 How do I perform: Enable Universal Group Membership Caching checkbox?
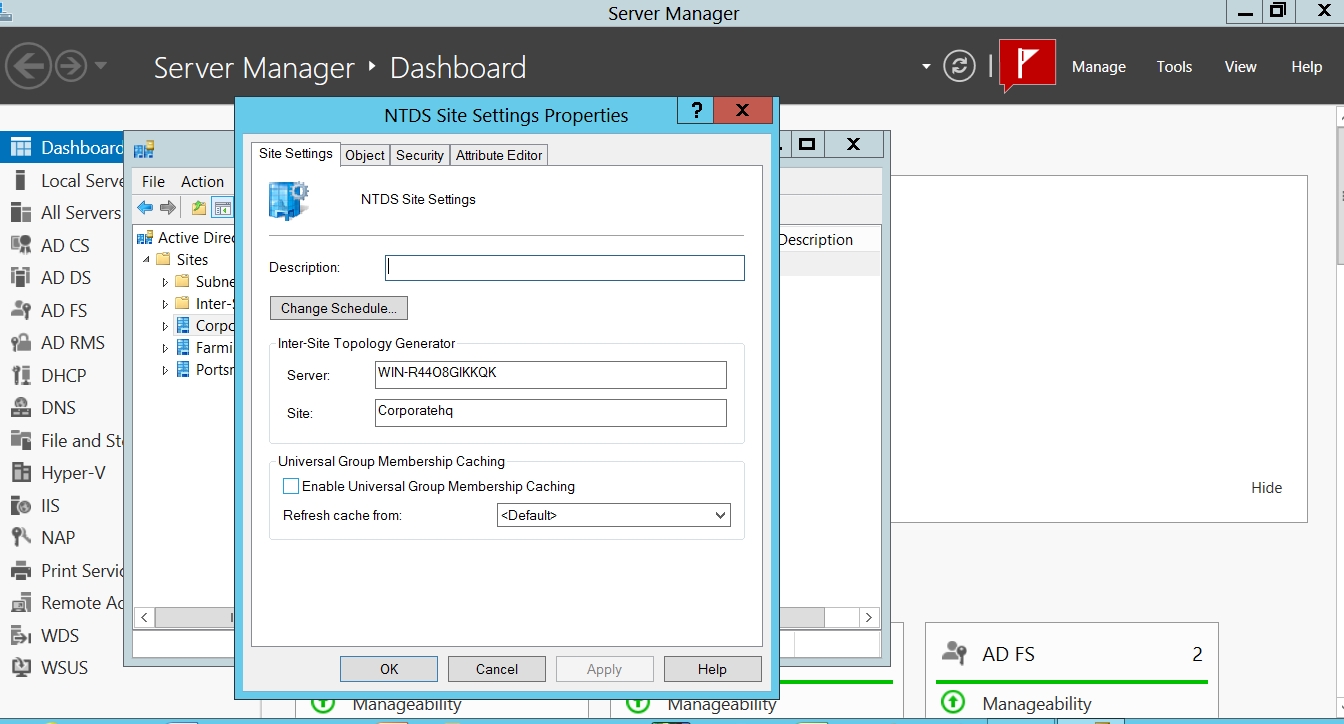pyautogui.click(x=291, y=487)
